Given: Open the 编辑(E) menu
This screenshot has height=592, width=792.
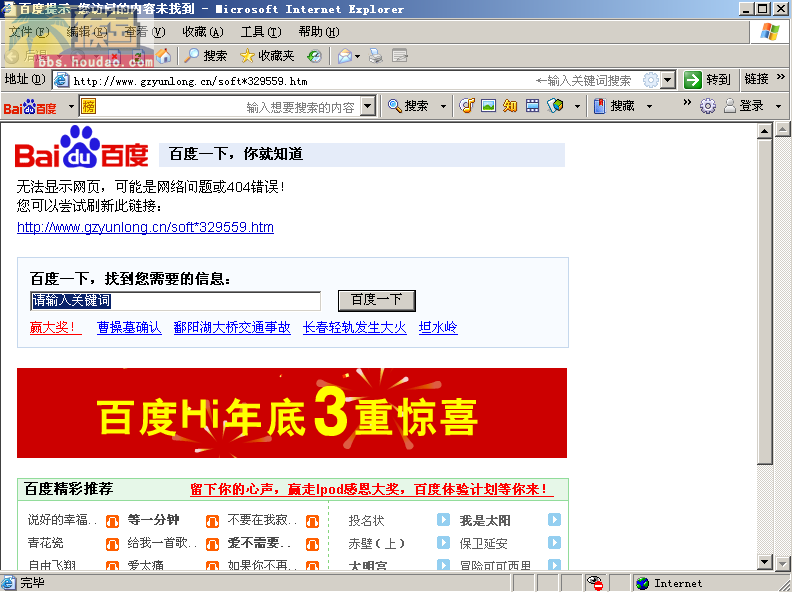Looking at the screenshot, I should click(x=87, y=32).
